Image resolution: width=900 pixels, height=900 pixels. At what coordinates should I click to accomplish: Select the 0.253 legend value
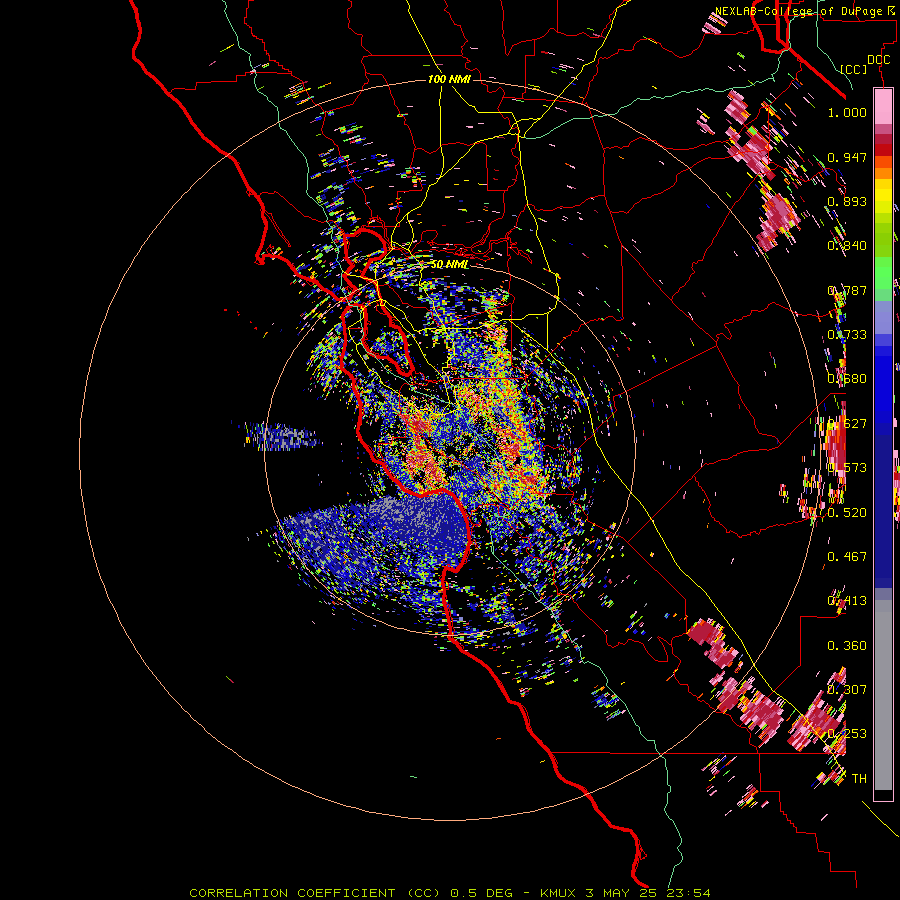click(847, 734)
